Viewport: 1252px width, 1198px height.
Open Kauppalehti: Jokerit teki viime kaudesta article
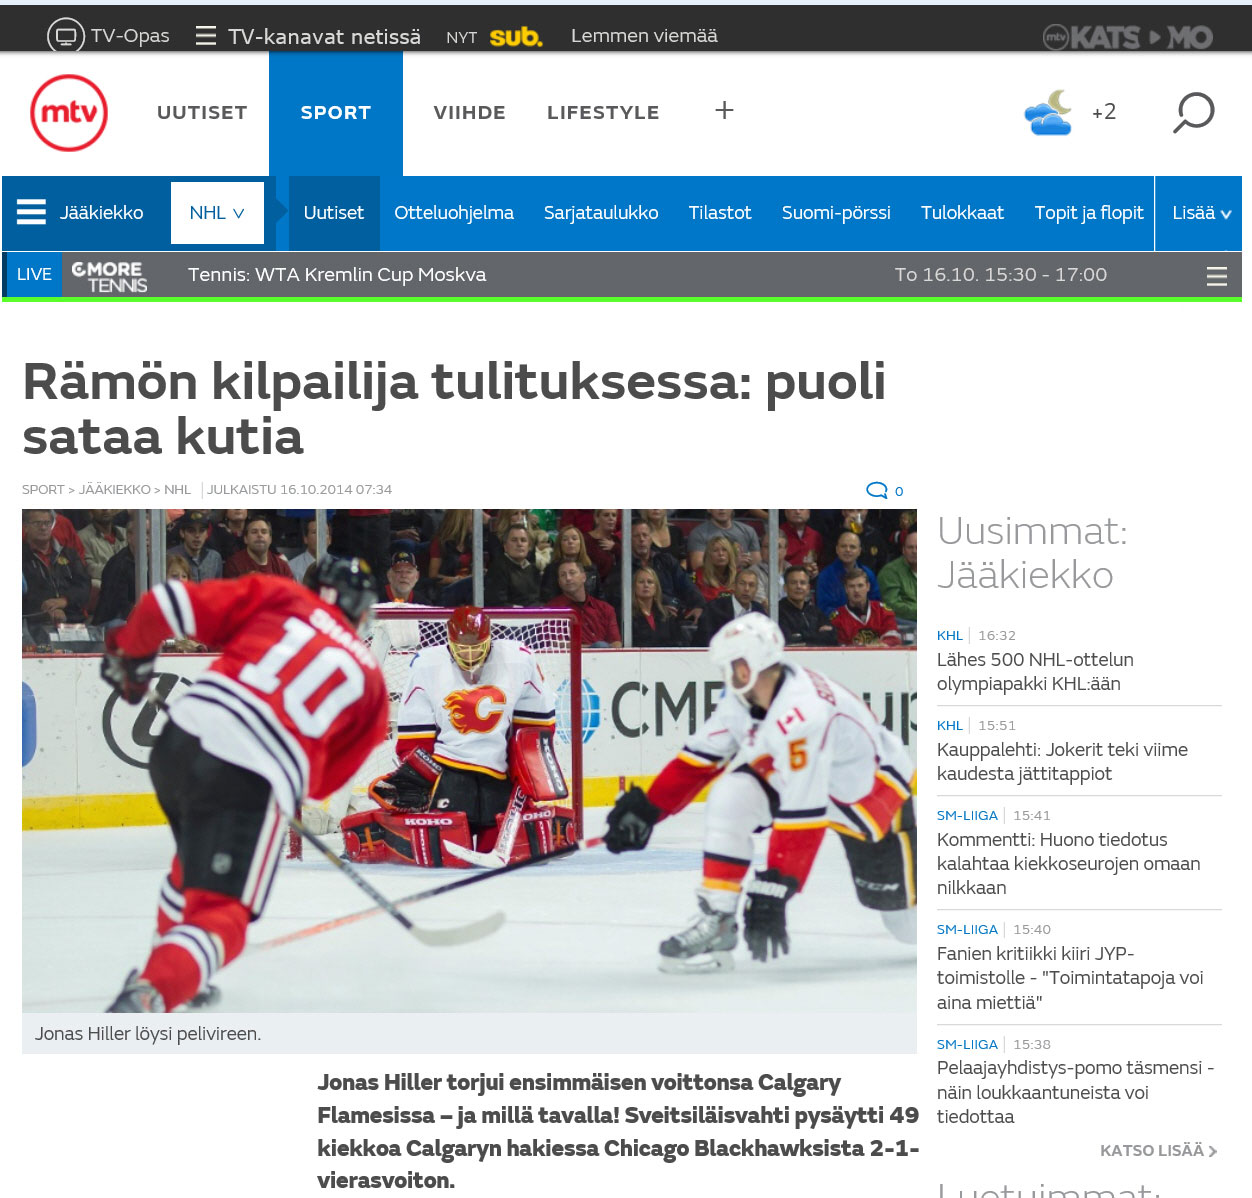tap(1062, 762)
